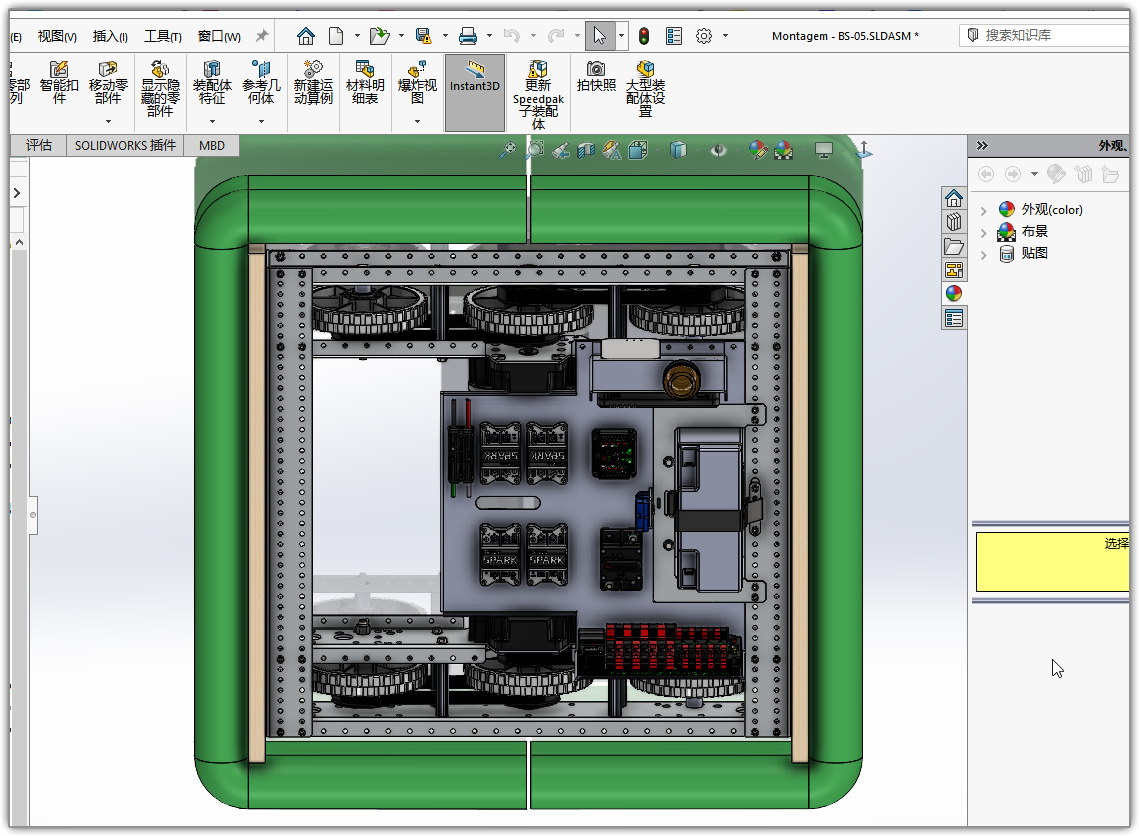Click Zoom to Area magnifier icon
The height and width of the screenshot is (836, 1139).
535,150
